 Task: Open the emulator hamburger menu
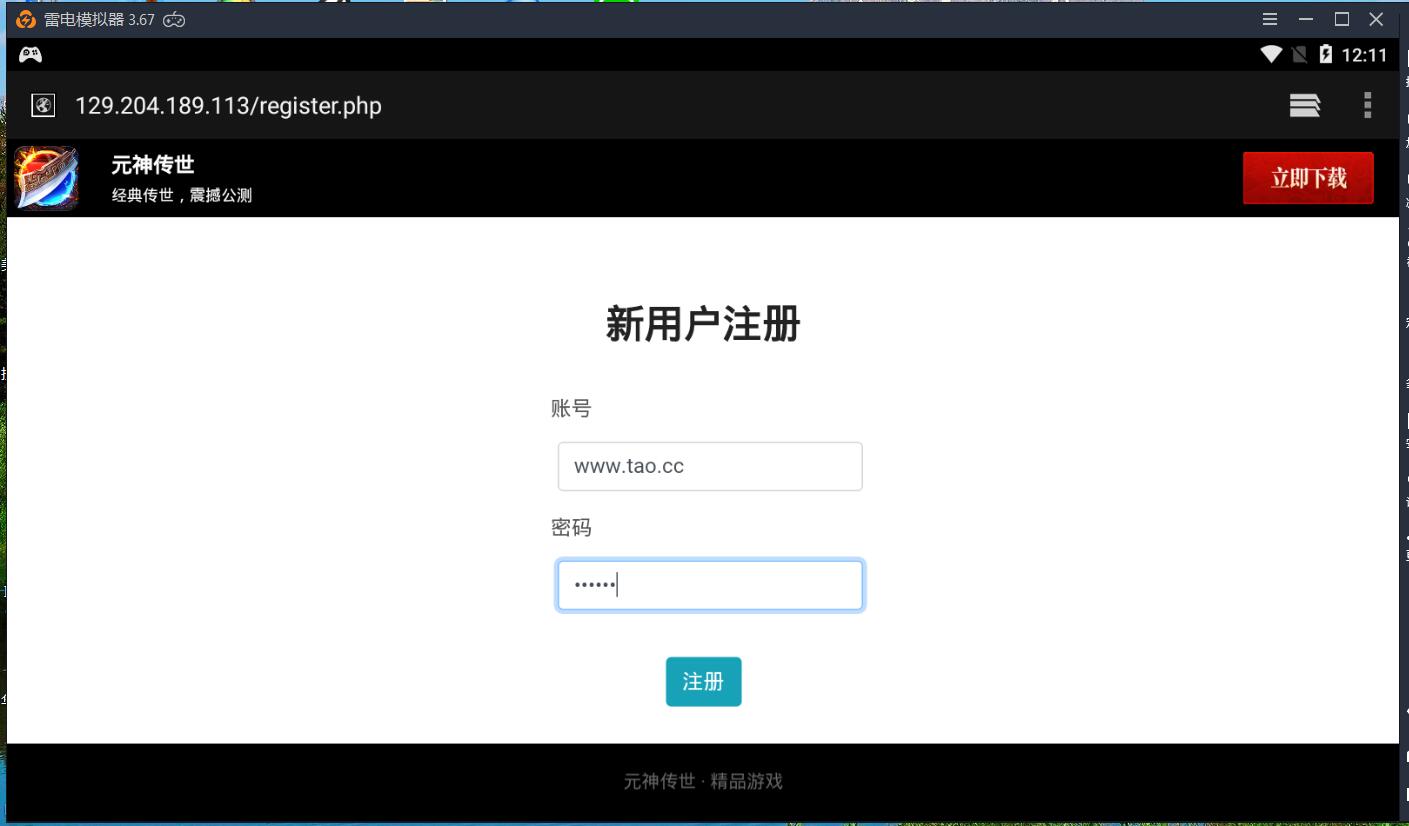(x=1270, y=19)
